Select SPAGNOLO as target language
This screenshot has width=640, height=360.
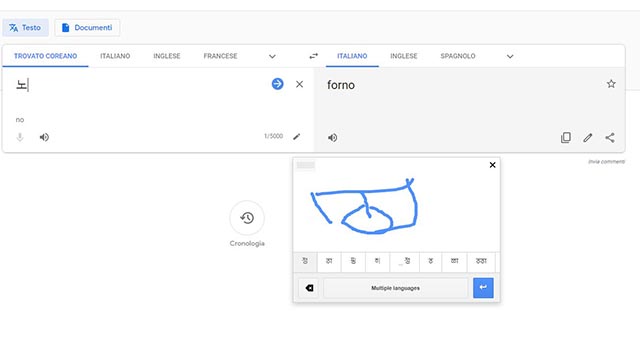[458, 56]
